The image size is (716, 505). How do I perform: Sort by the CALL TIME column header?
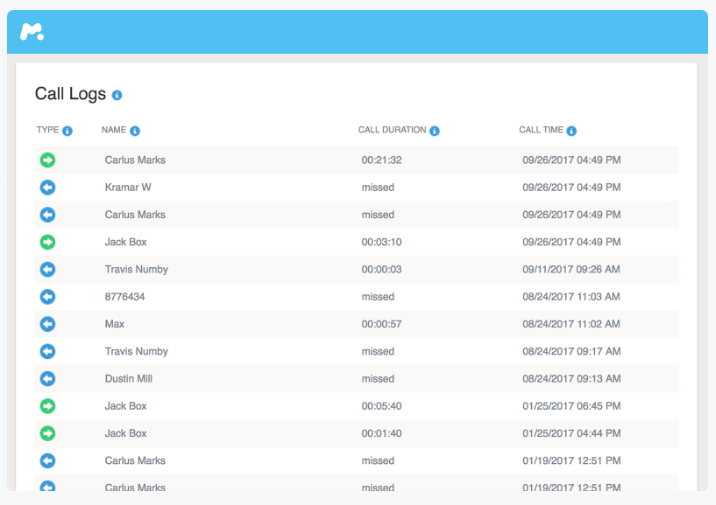coord(540,130)
